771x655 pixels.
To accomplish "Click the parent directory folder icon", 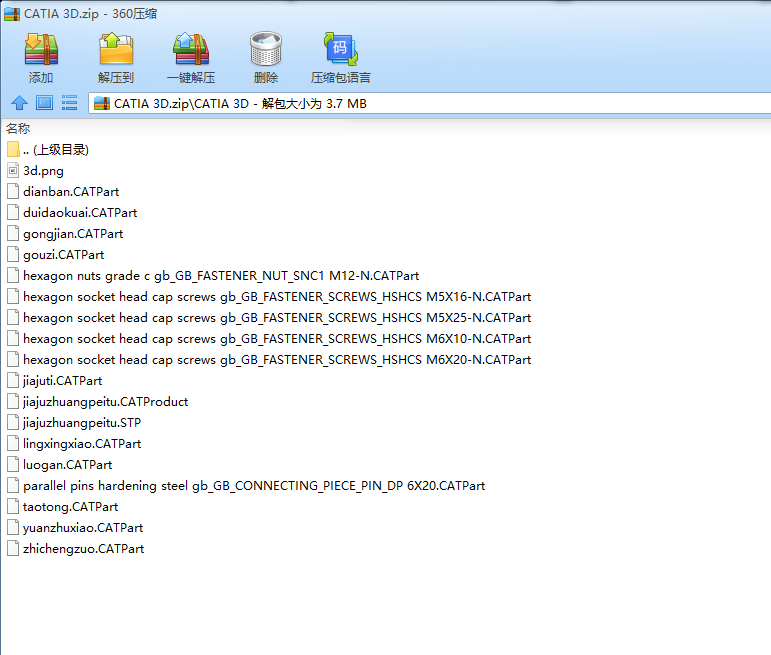I will (13, 149).
